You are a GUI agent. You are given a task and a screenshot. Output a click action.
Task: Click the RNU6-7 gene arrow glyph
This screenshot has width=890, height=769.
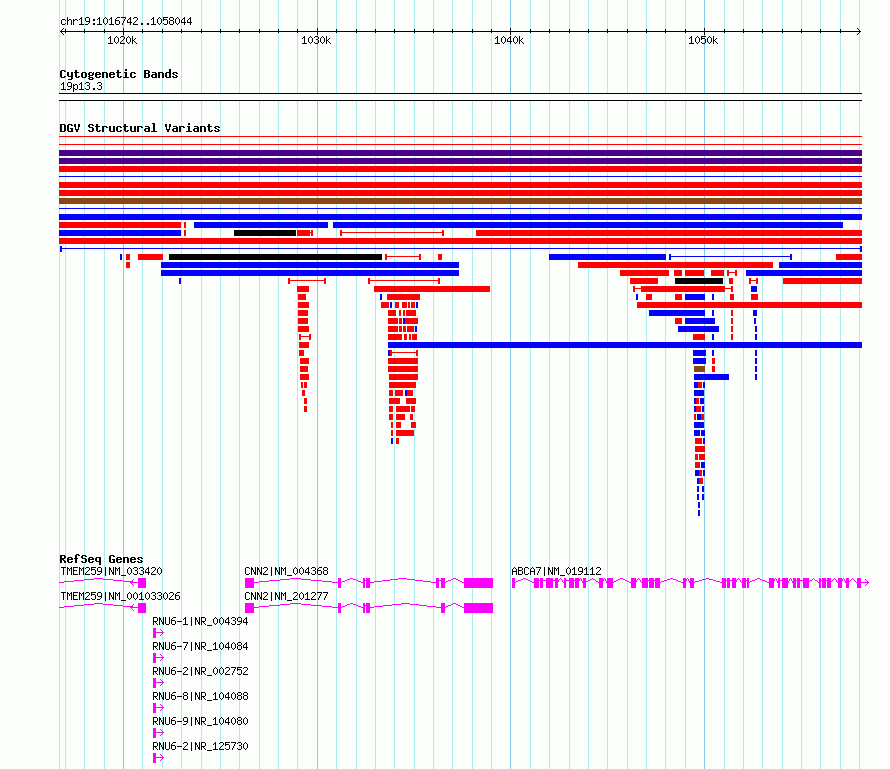tap(158, 658)
